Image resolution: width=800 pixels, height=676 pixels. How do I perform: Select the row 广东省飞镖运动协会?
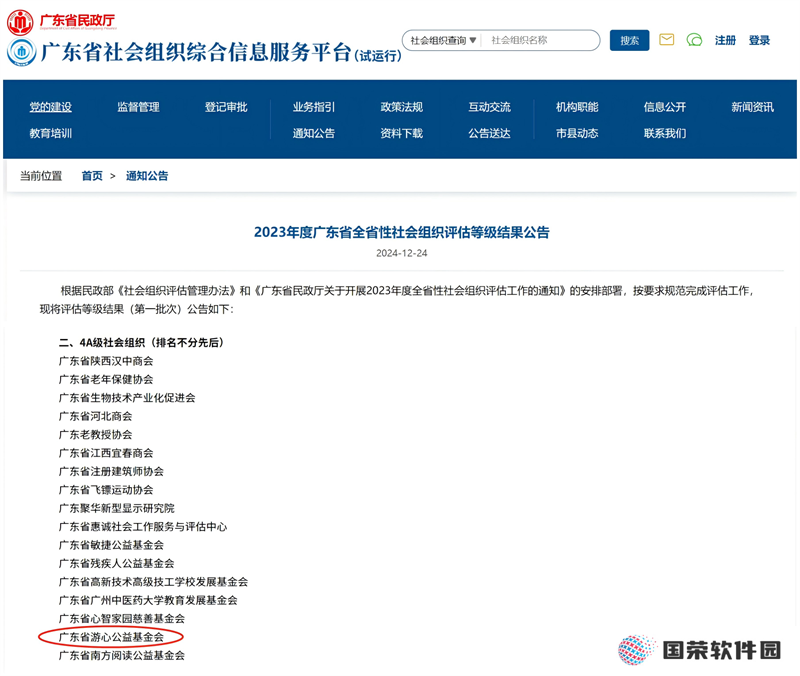pyautogui.click(x=106, y=489)
